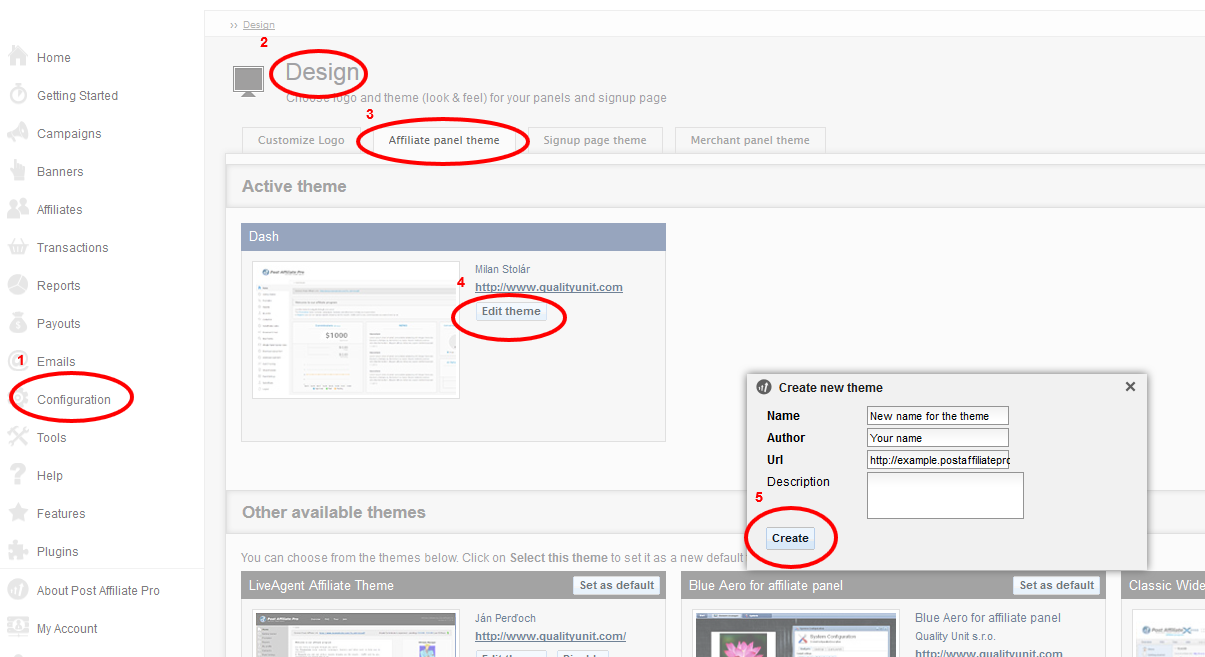The width and height of the screenshot is (1205, 657).
Task: Open Campaigns using the megaphone icon
Action: point(17,133)
